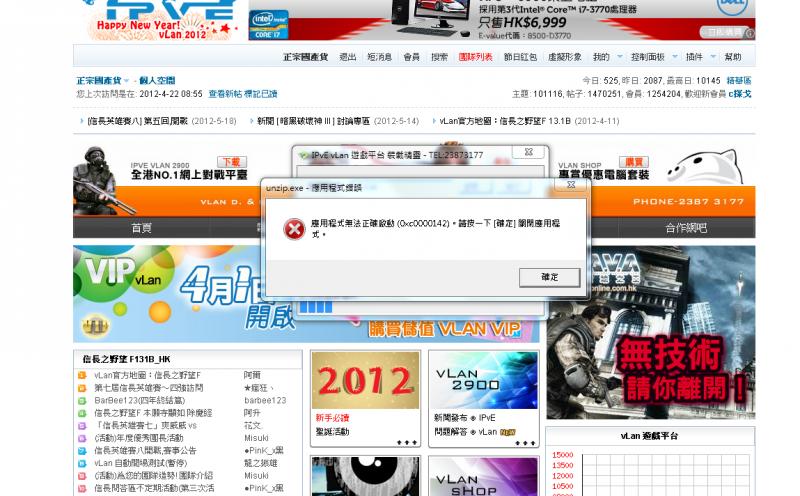This screenshot has width=800, height=496.
Task: Click rank 8 icon beside vLan 自動開場測試
Action: point(82,463)
